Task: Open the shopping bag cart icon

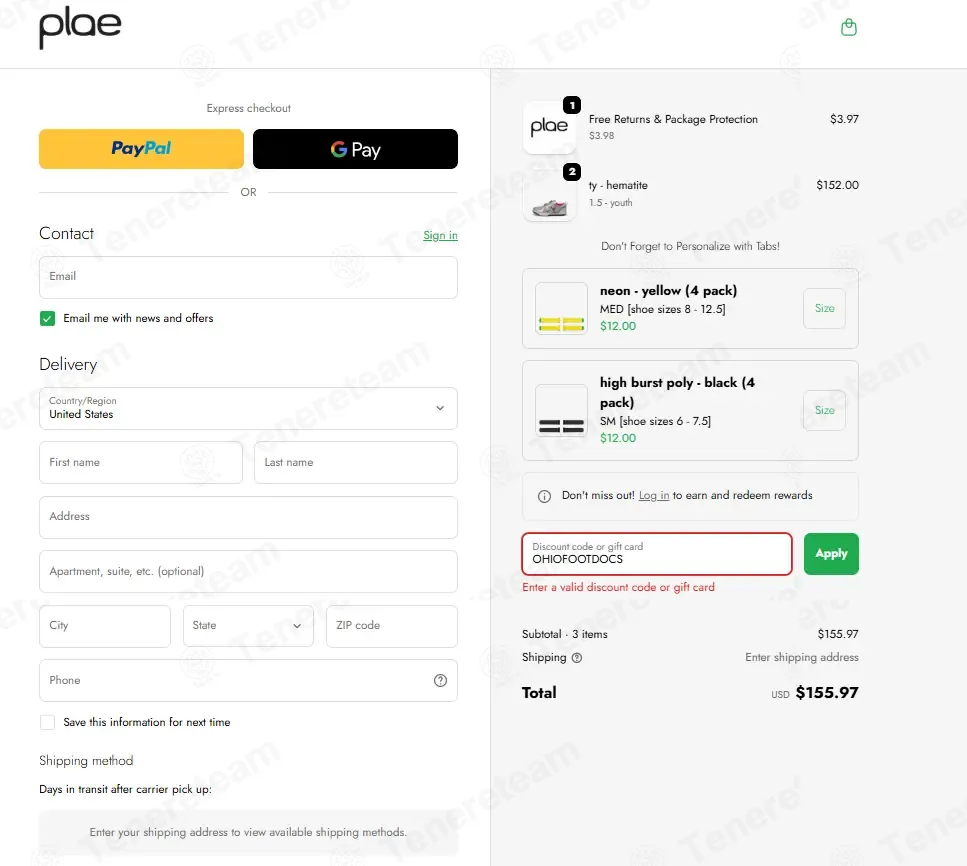Action: (849, 27)
